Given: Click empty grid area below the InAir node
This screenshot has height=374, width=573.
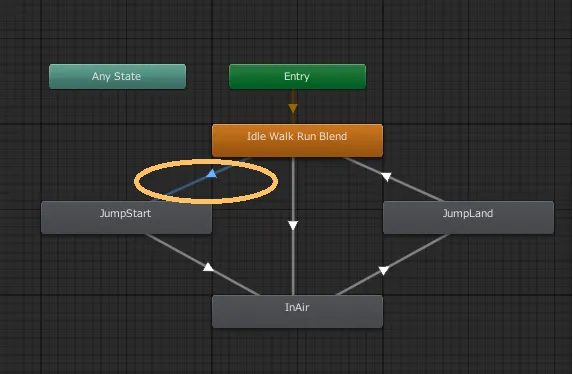Looking at the screenshot, I should [297, 351].
